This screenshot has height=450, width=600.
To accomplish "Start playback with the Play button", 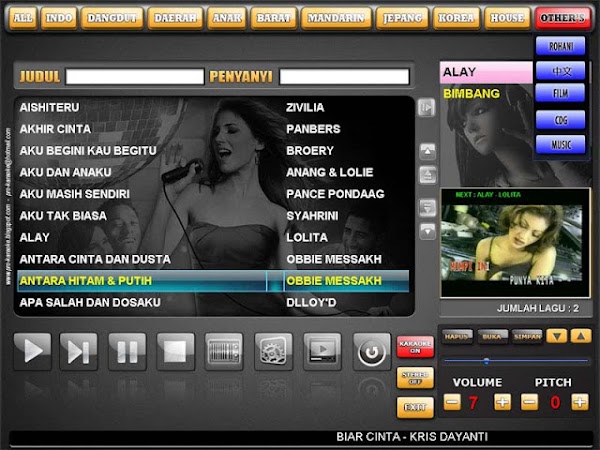I will (33, 351).
